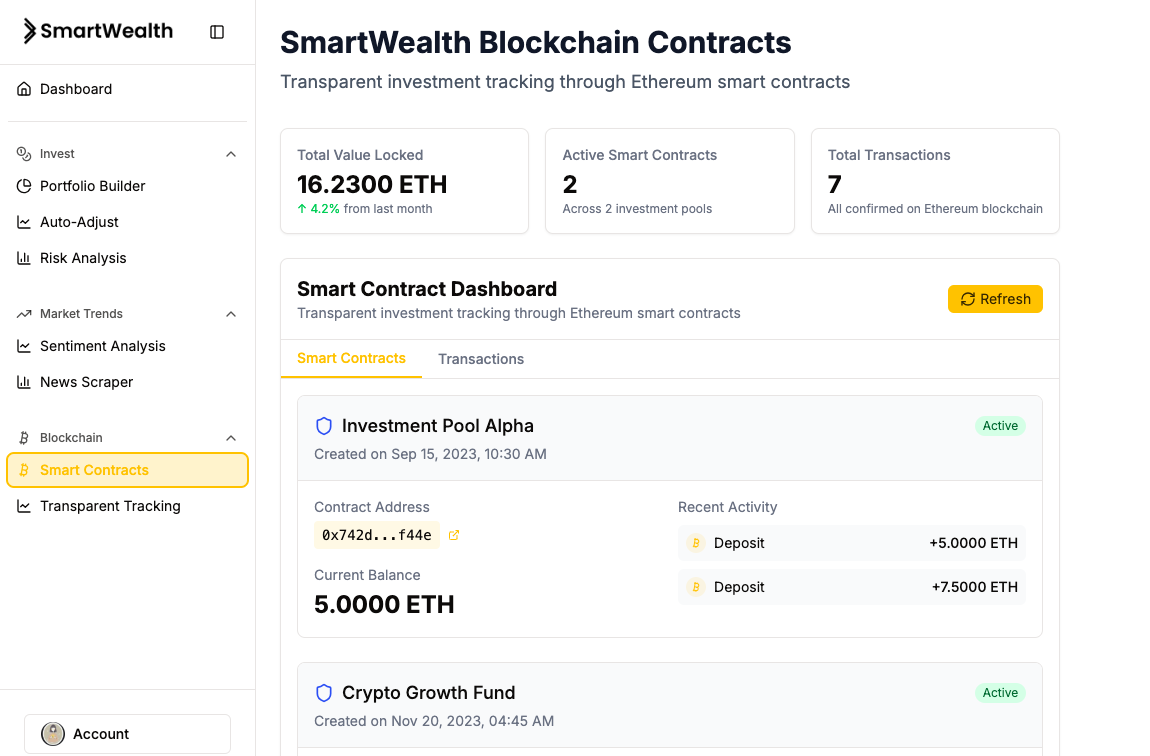The width and height of the screenshot is (1150, 756).
Task: Open Sentiment Analysis in sidebar
Action: [102, 346]
